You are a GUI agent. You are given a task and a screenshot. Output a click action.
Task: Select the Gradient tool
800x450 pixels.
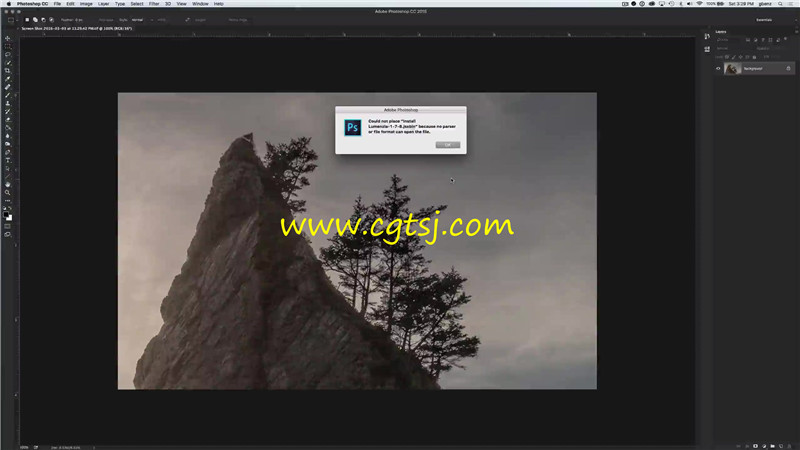click(x=8, y=127)
